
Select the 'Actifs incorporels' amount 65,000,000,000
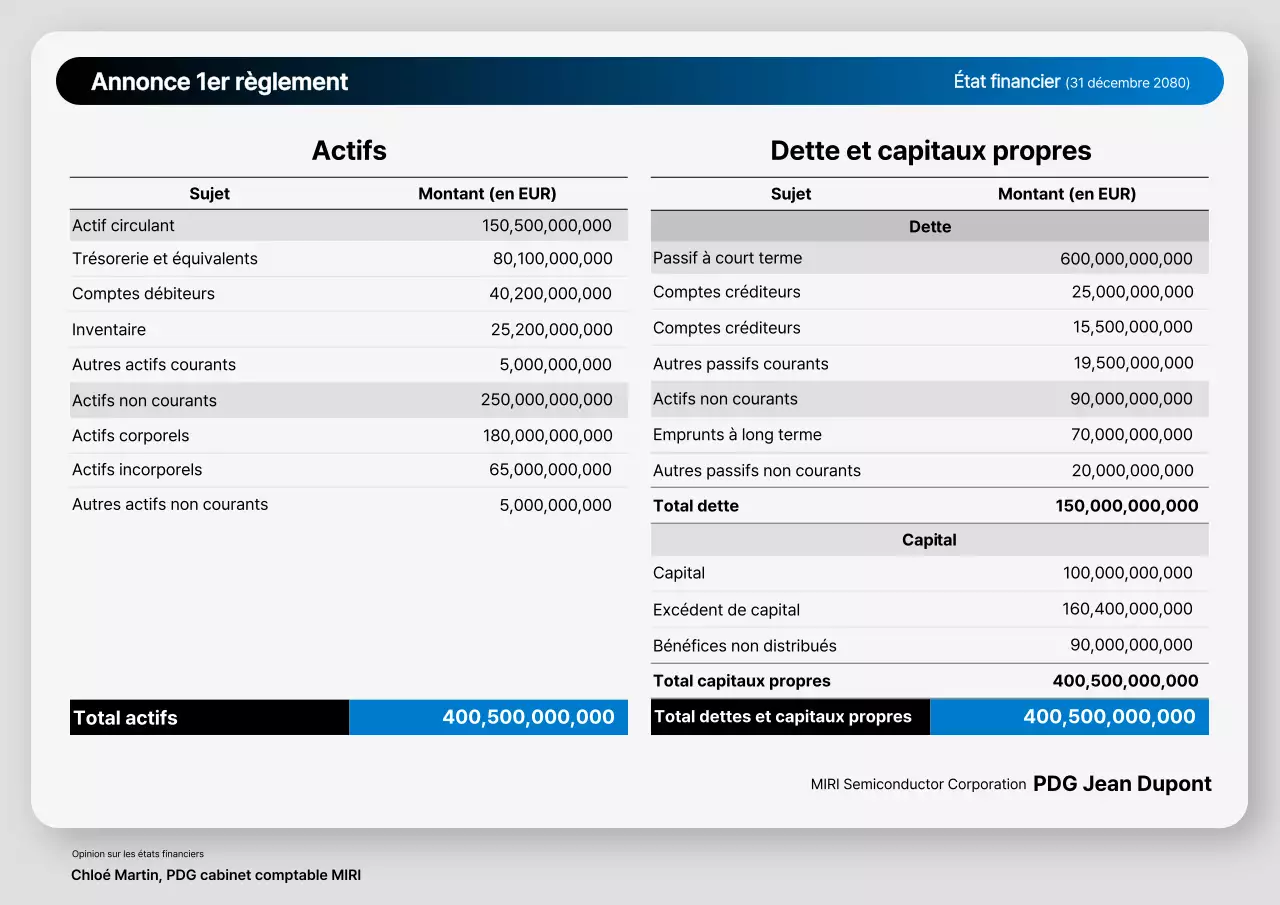[550, 470]
